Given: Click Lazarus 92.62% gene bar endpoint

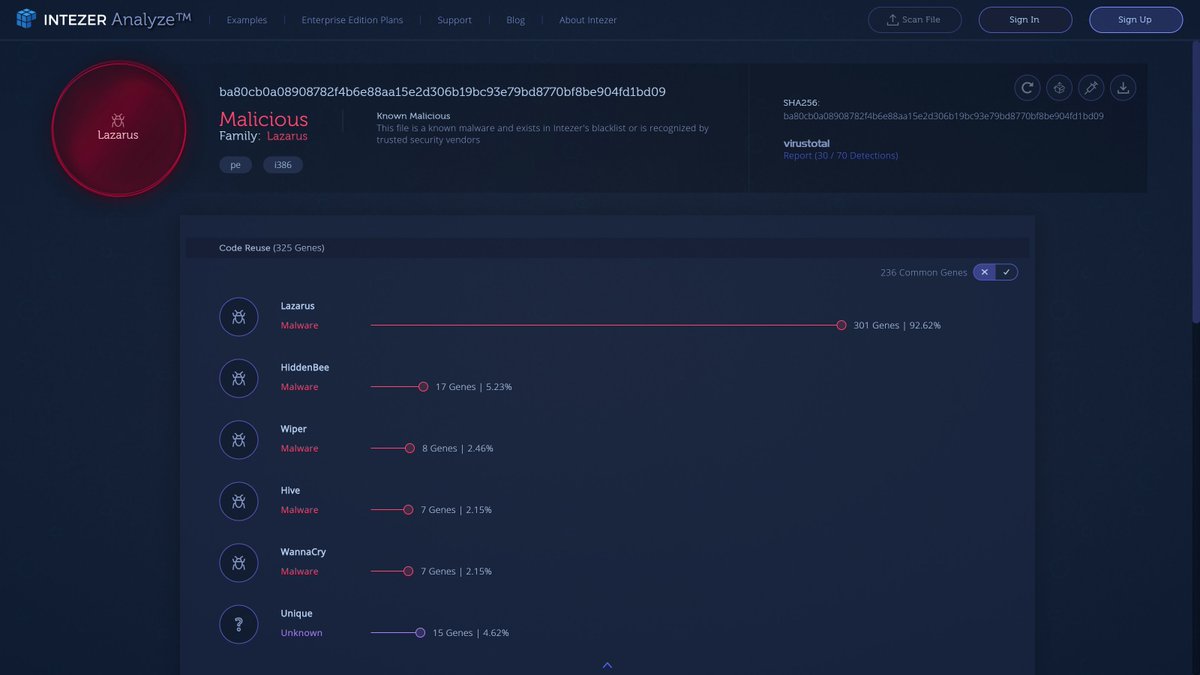Looking at the screenshot, I should click(842, 325).
